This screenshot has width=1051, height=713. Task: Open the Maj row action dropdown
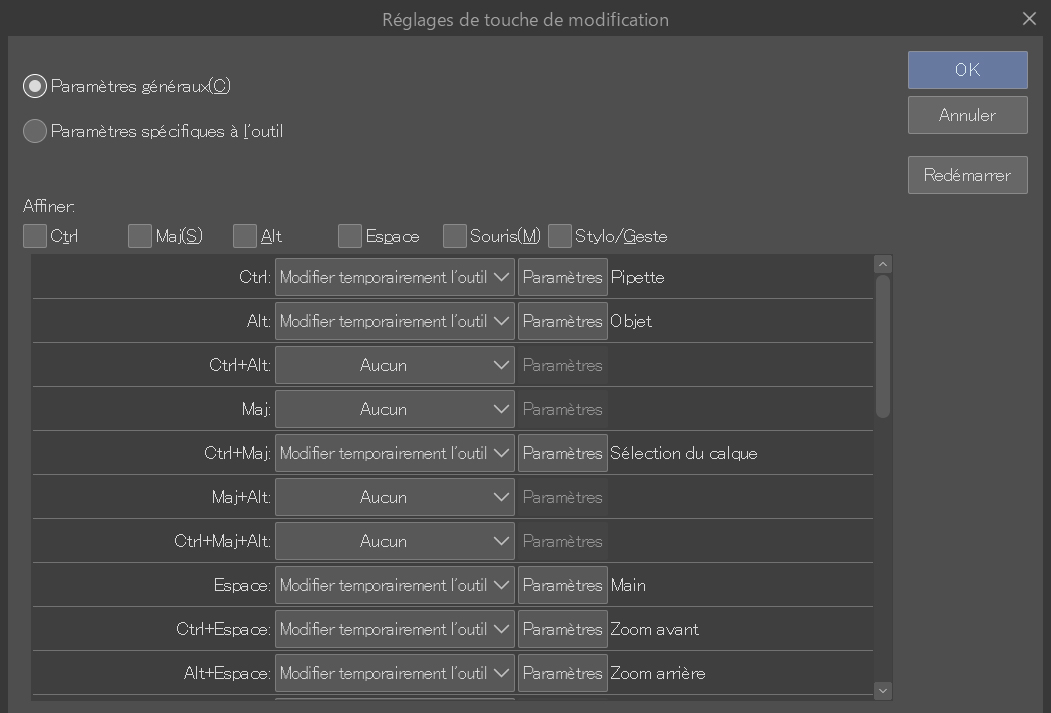[394, 409]
